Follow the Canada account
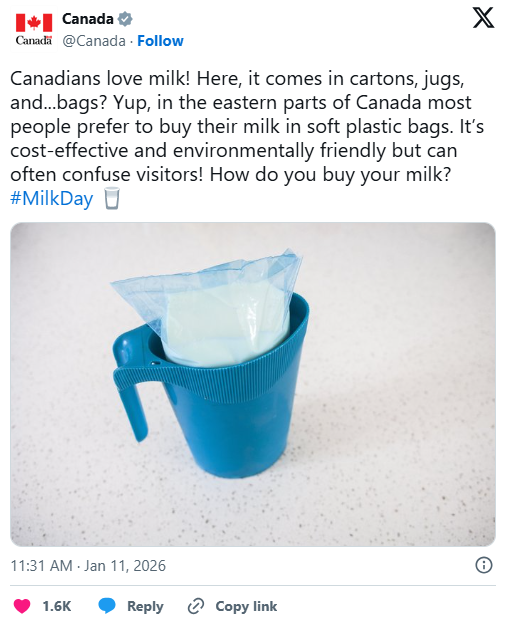 tap(160, 41)
